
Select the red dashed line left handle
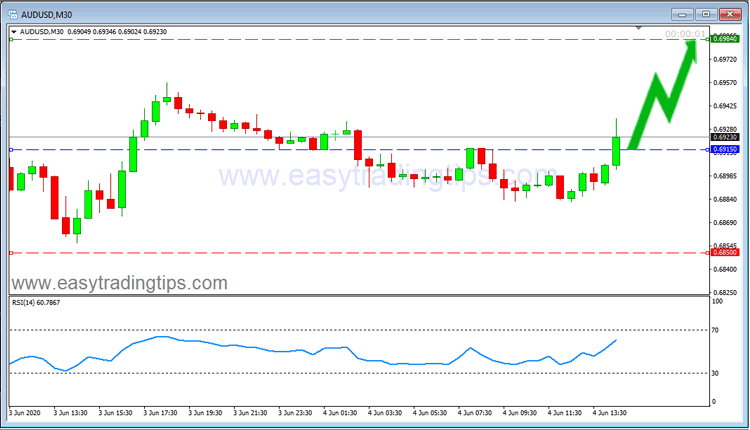(10, 253)
